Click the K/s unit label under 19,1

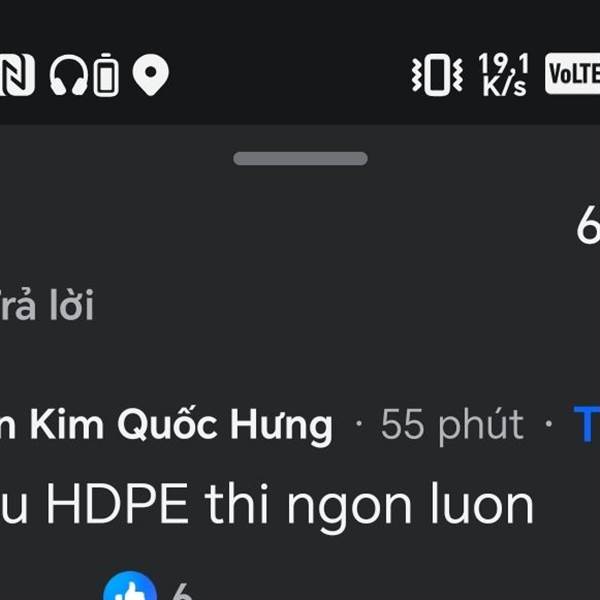504,86
